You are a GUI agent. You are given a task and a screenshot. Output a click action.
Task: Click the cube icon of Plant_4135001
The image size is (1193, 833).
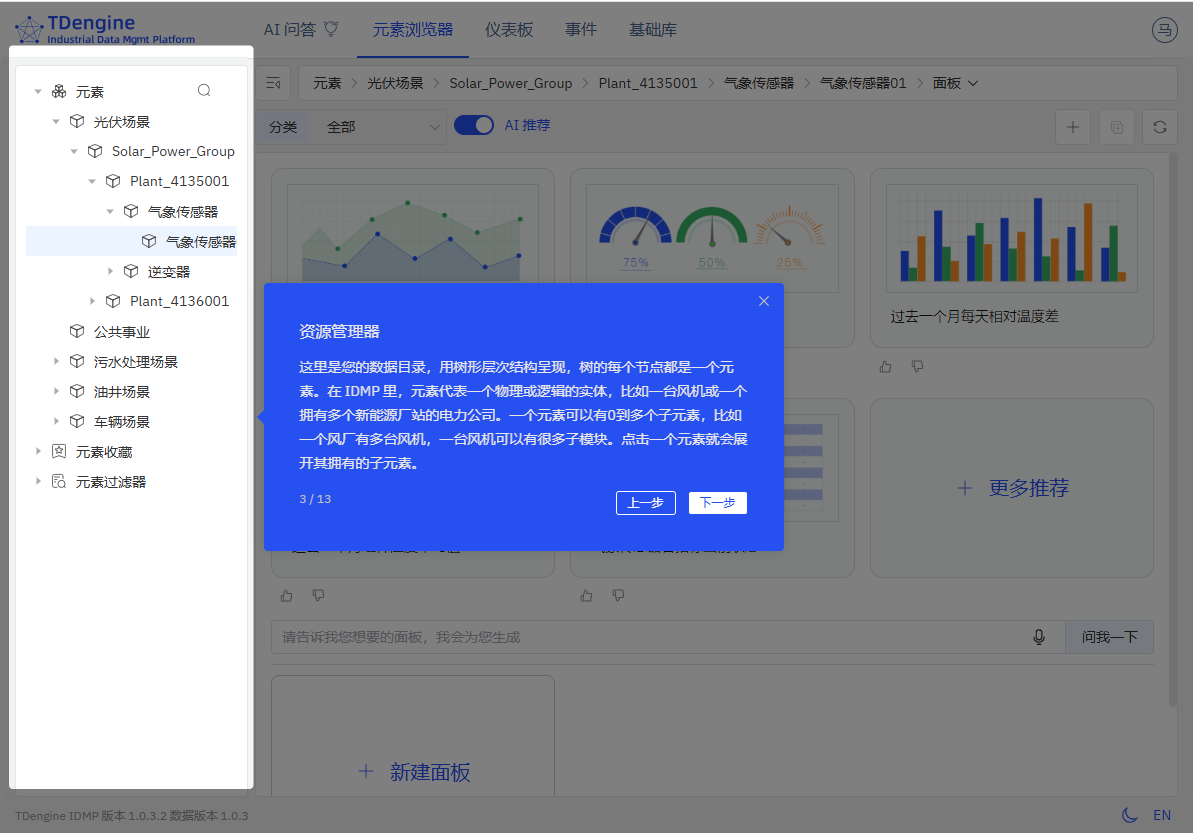[x=113, y=181]
